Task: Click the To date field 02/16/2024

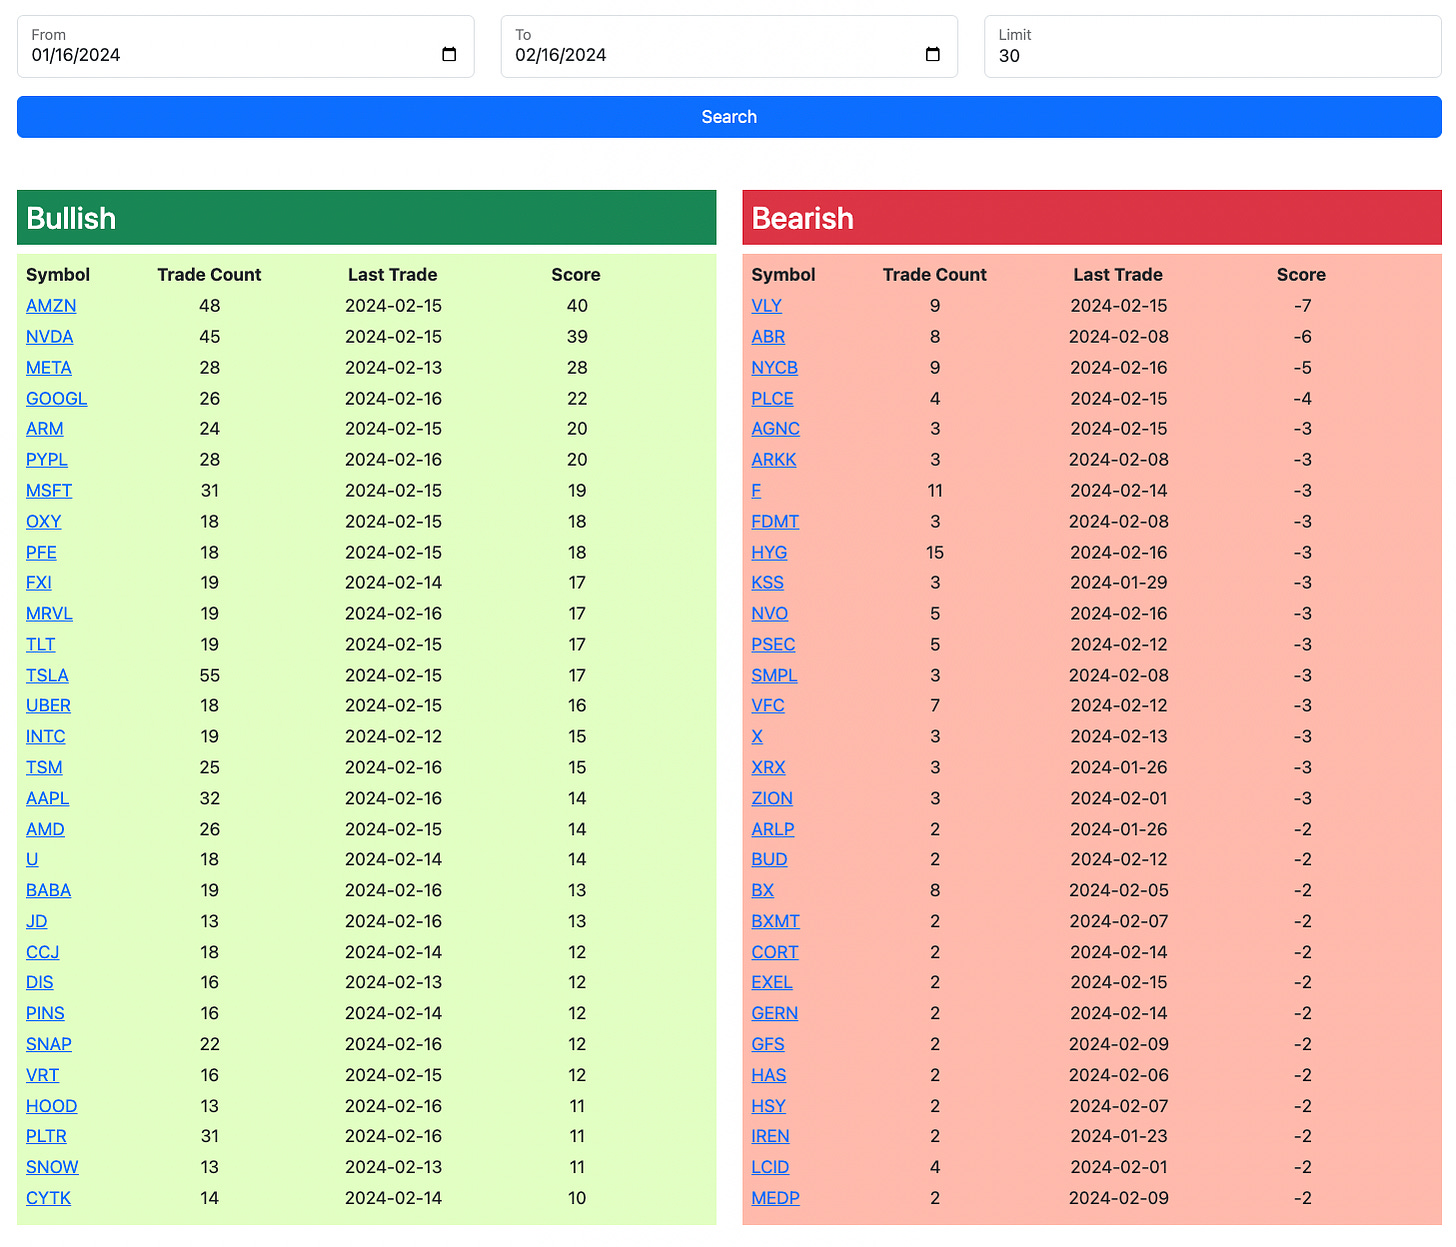Action: click(729, 47)
